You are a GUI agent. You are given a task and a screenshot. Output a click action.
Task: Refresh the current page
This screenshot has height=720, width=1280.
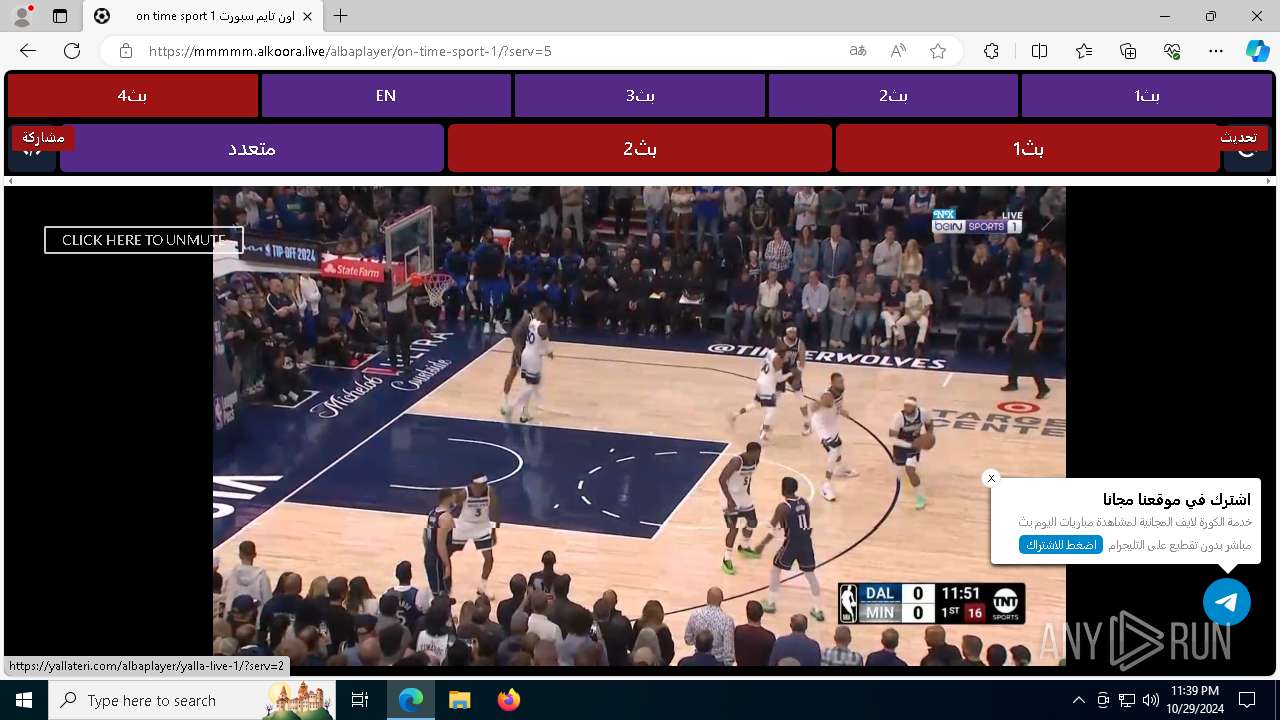pos(72,51)
